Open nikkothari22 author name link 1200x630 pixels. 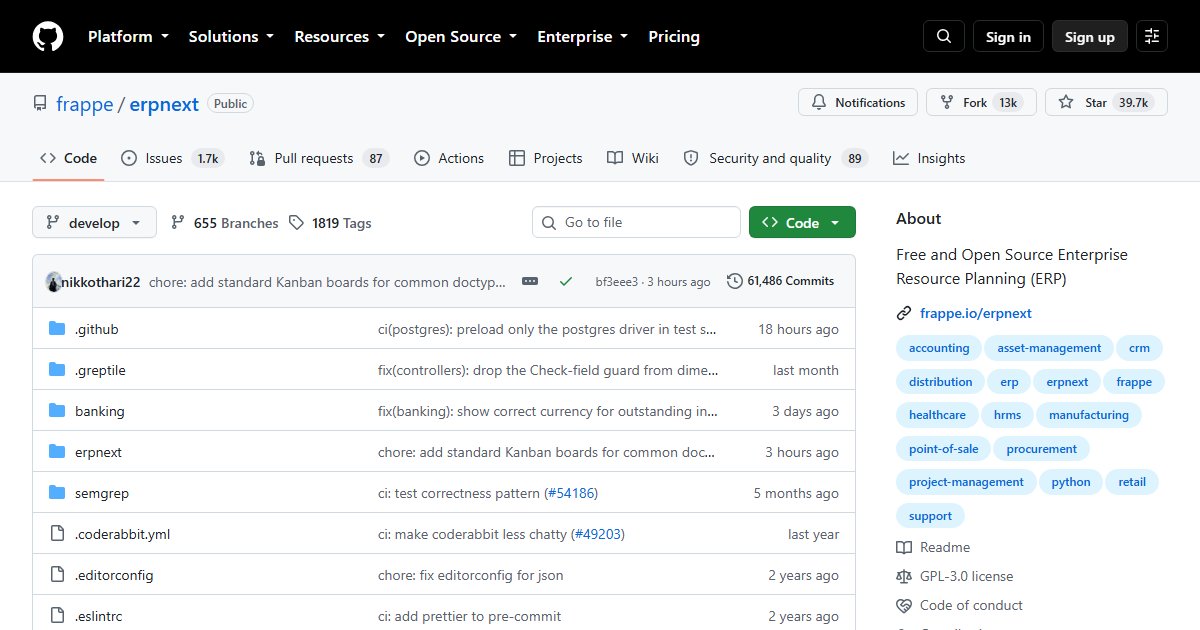tap(101, 282)
